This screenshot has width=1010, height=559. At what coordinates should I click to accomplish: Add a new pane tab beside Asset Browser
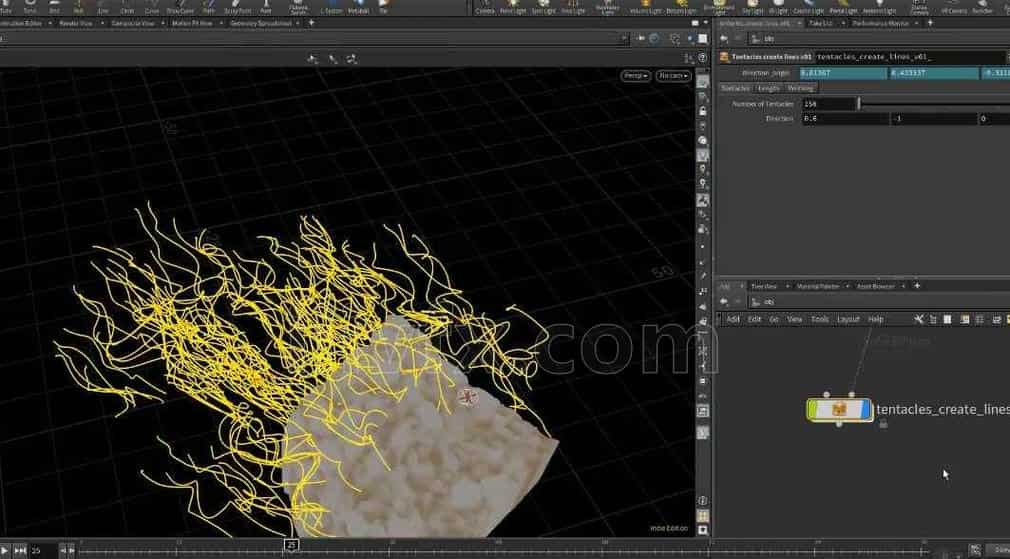pos(917,286)
